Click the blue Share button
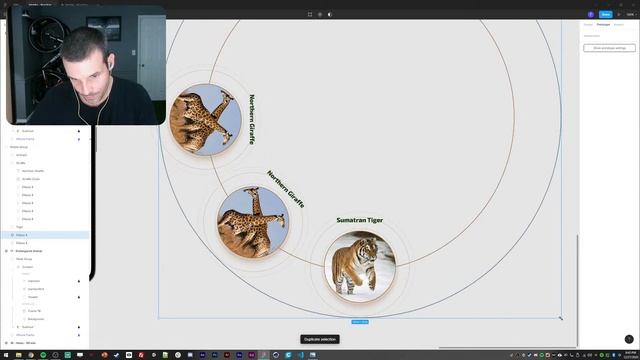Image resolution: width=640 pixels, height=360 pixels. [606, 14]
